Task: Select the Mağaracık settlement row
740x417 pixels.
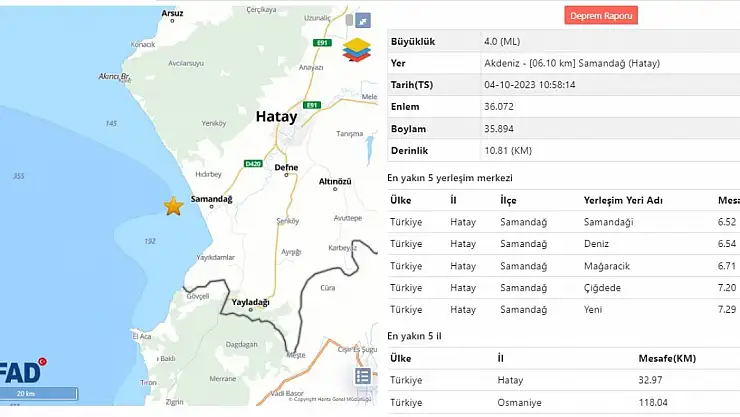Action: [x=563, y=265]
